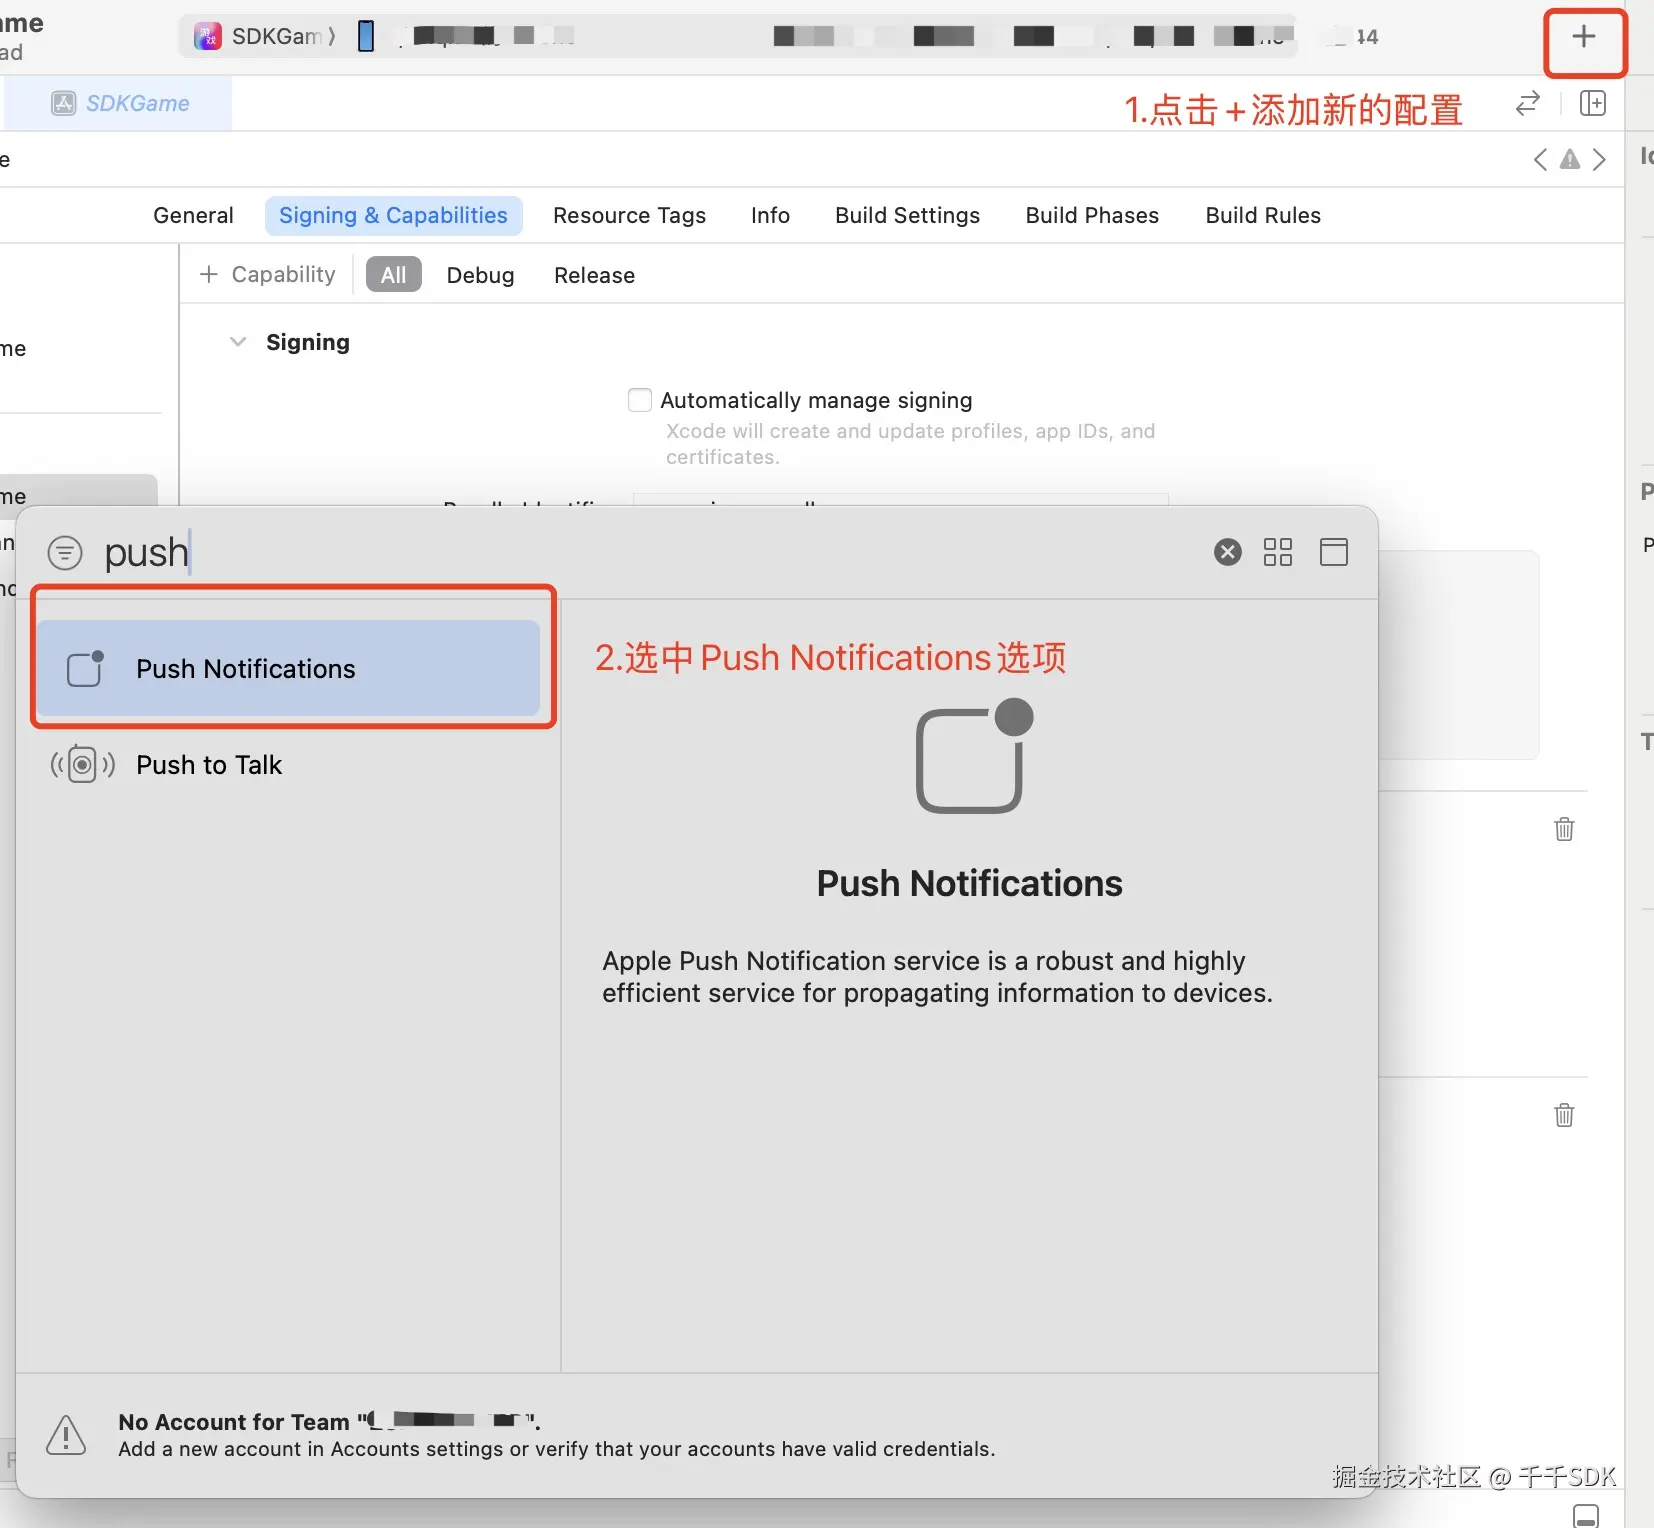Click the SDKGam scheme name in toolbar
The height and width of the screenshot is (1528, 1654).
tap(277, 37)
